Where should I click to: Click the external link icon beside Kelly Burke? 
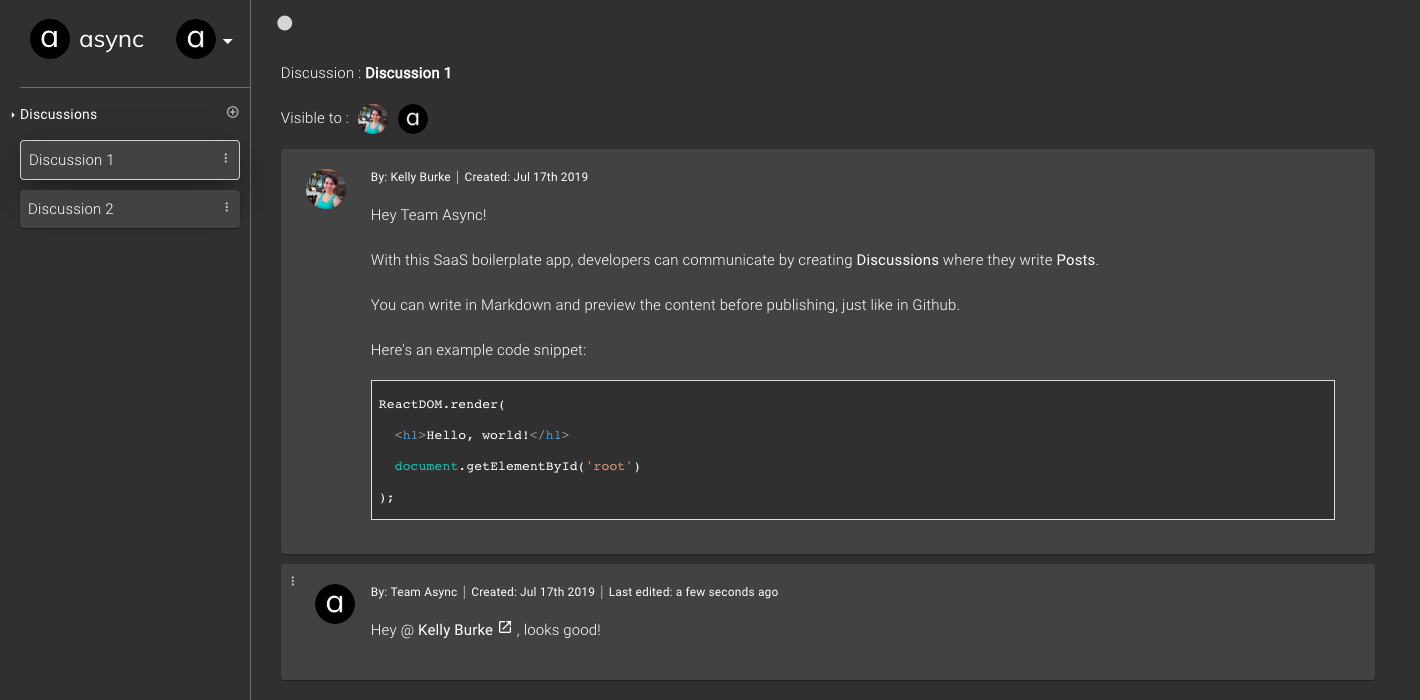point(503,627)
